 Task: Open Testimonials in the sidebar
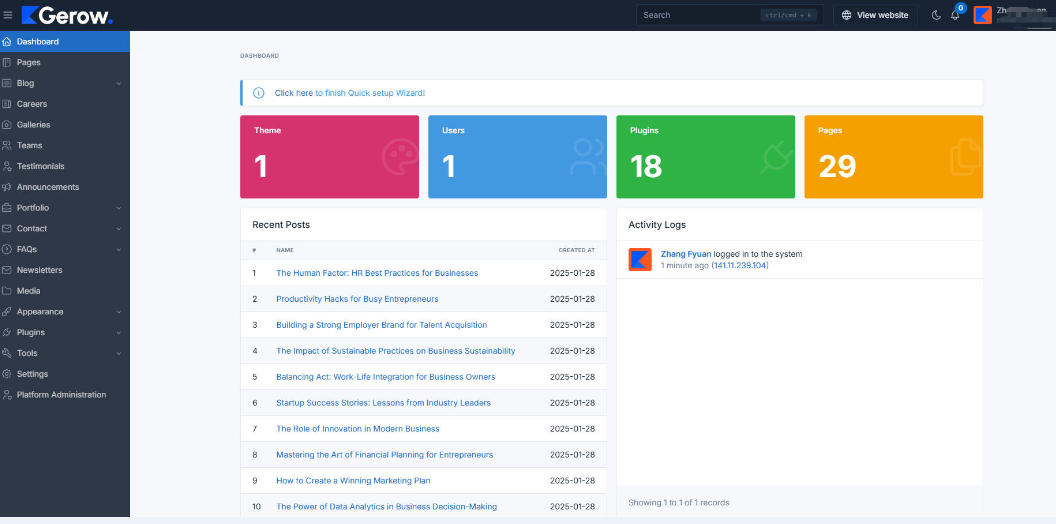coord(40,166)
